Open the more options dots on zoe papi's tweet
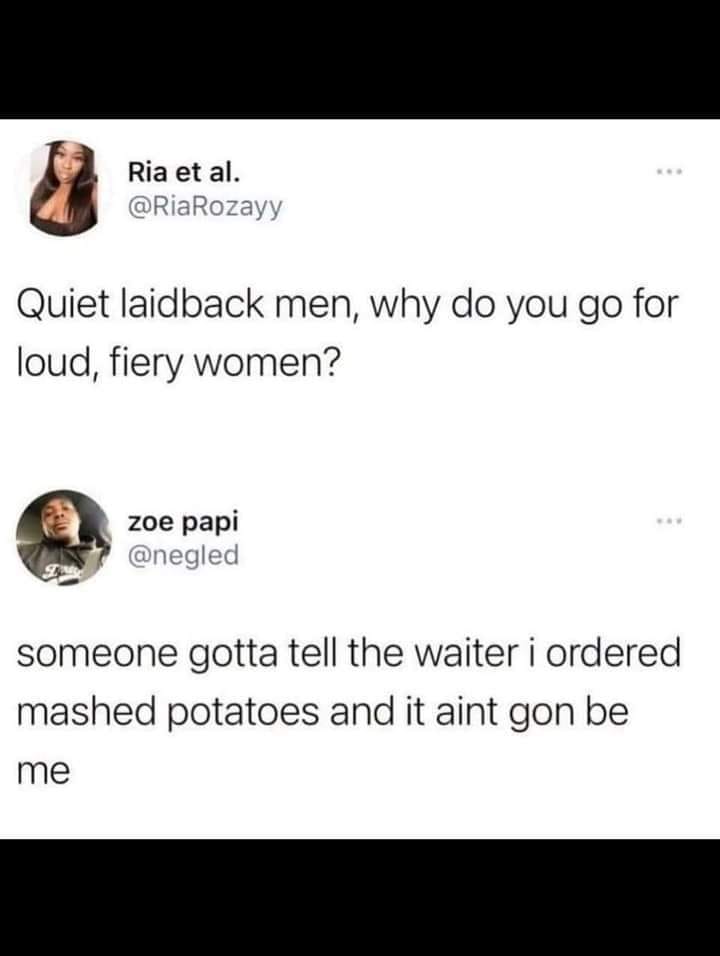The image size is (720, 956). [669, 521]
